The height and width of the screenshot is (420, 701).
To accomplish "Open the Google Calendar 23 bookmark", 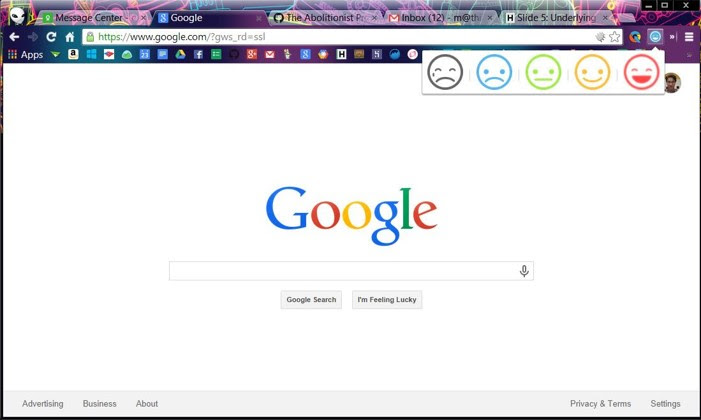I will point(144,54).
